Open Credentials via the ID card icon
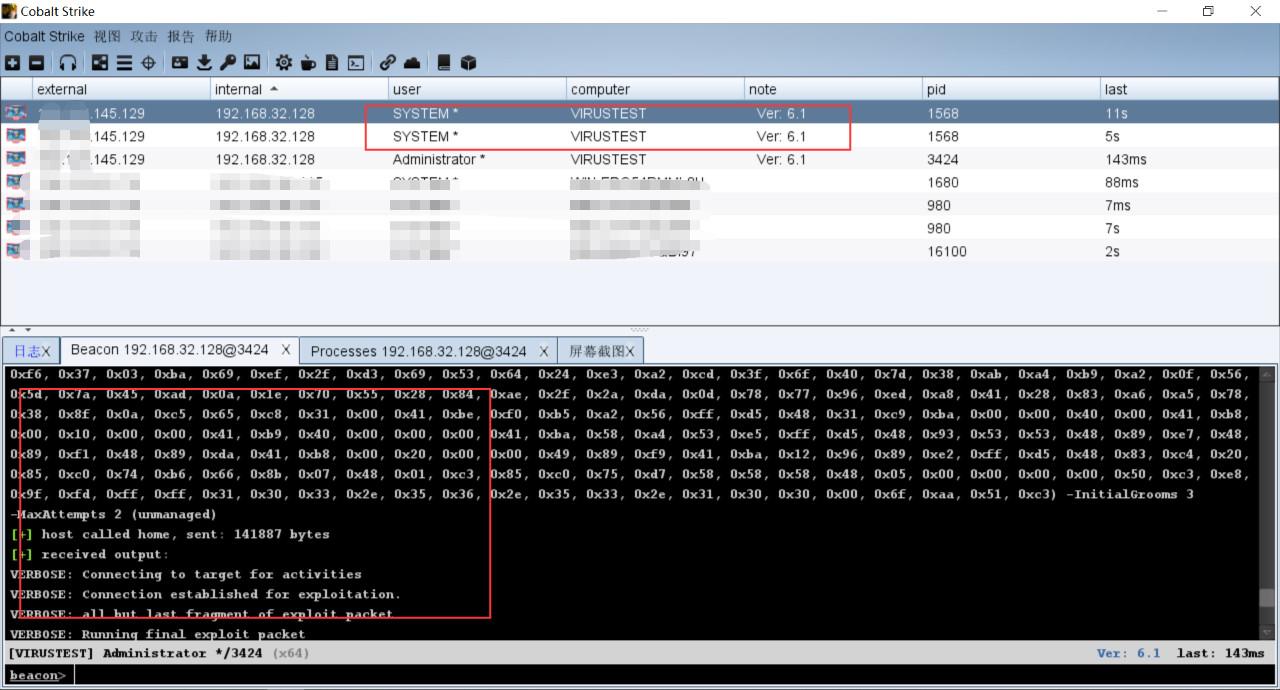The height and width of the screenshot is (690, 1280). [x=180, y=63]
